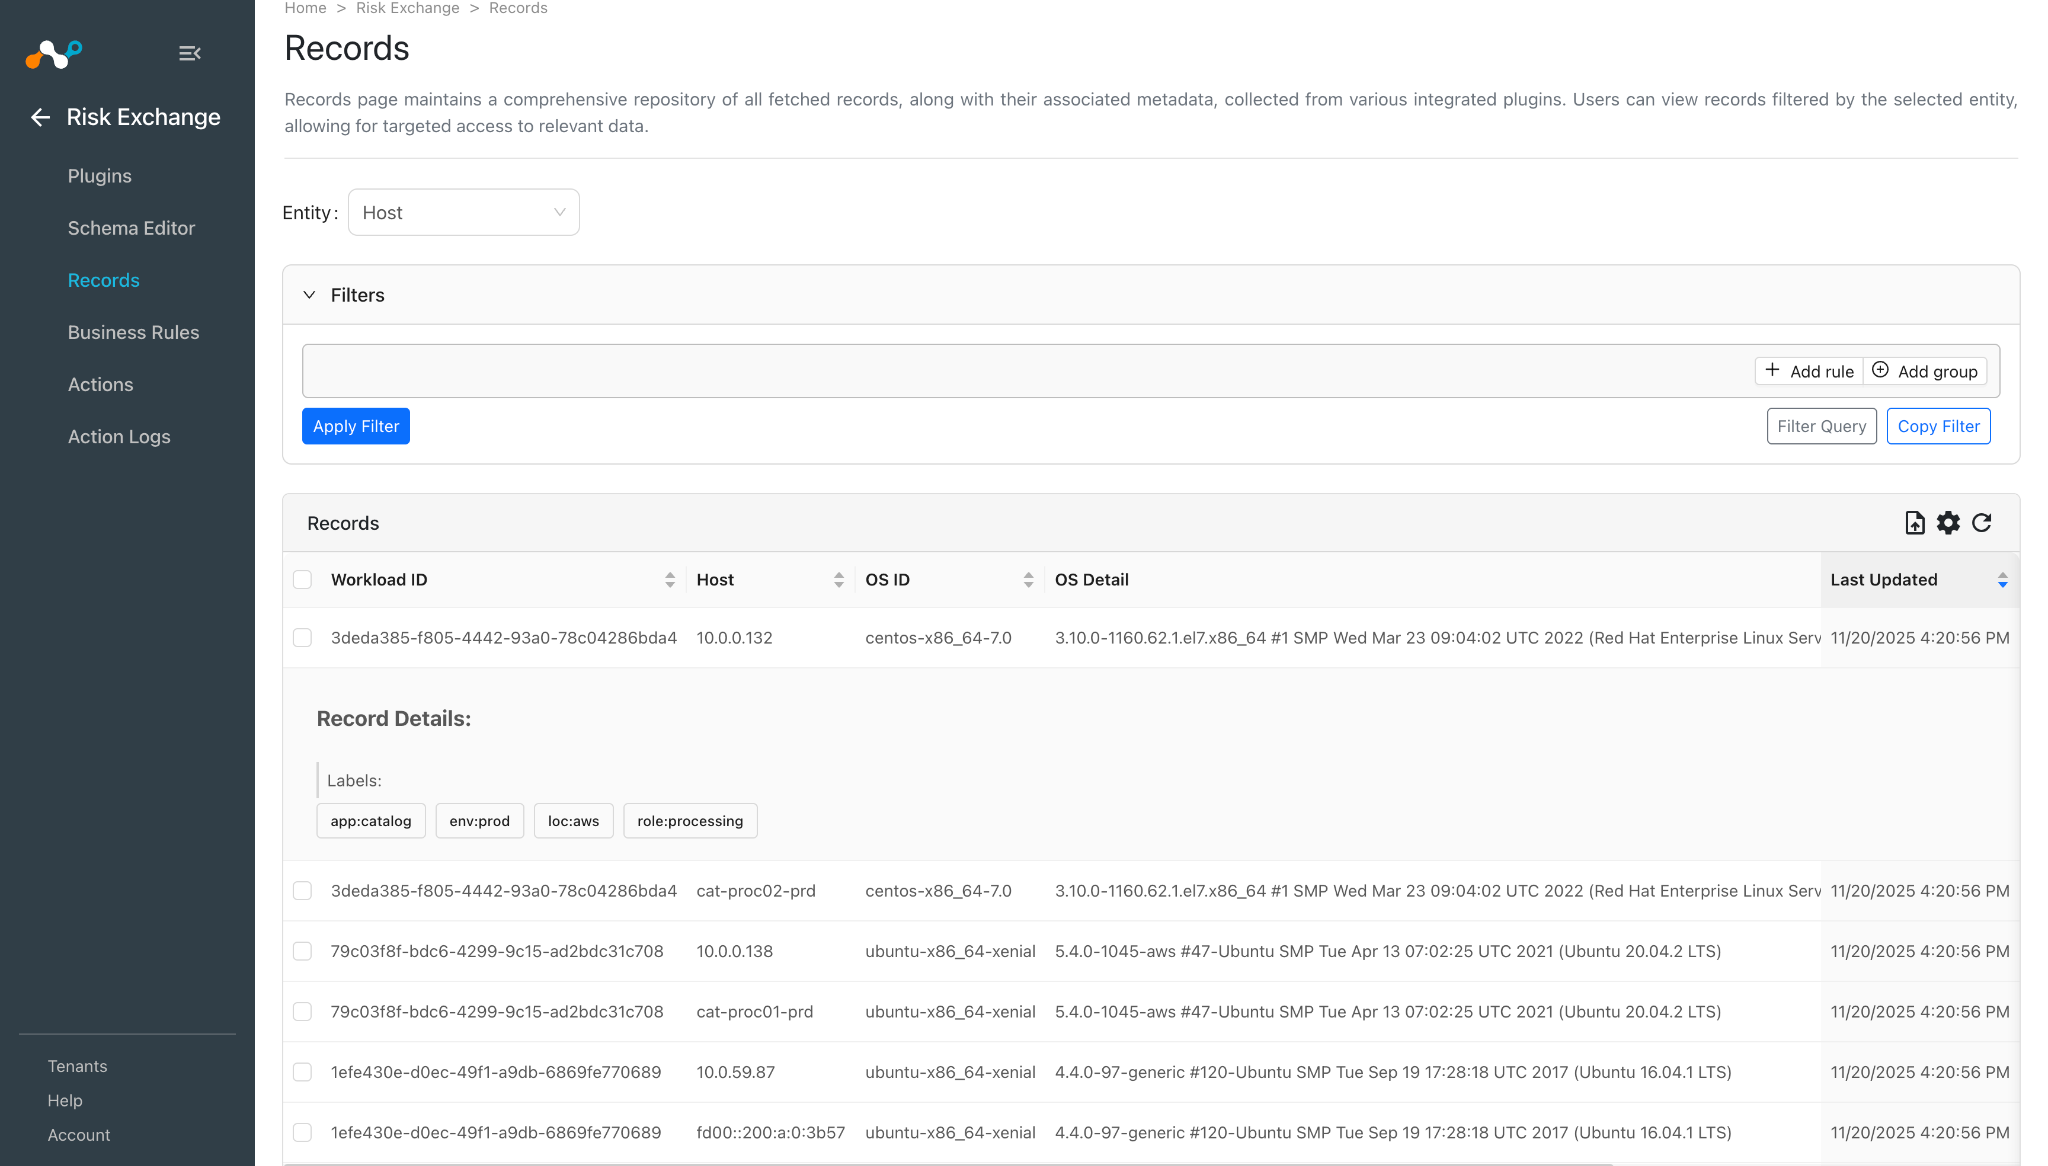The height and width of the screenshot is (1166, 2048).
Task: Sort by OS ID column arrows
Action: (1028, 580)
